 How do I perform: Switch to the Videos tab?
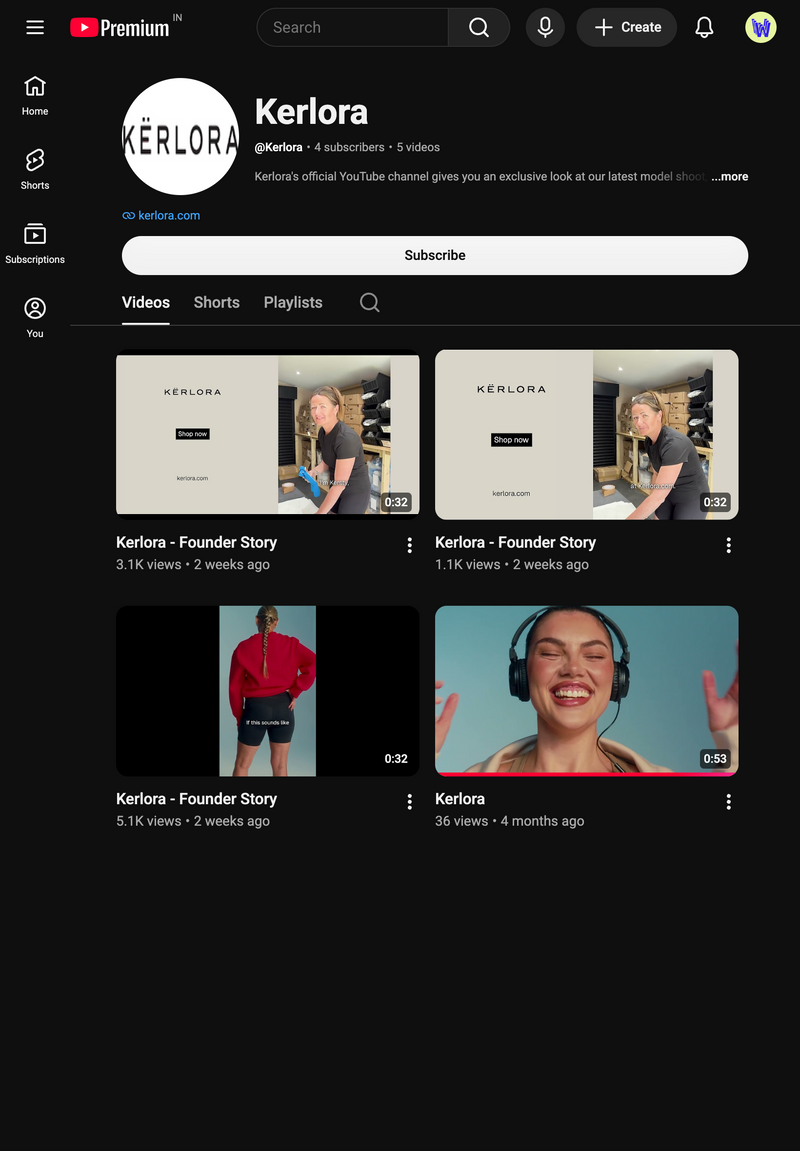tap(145, 302)
